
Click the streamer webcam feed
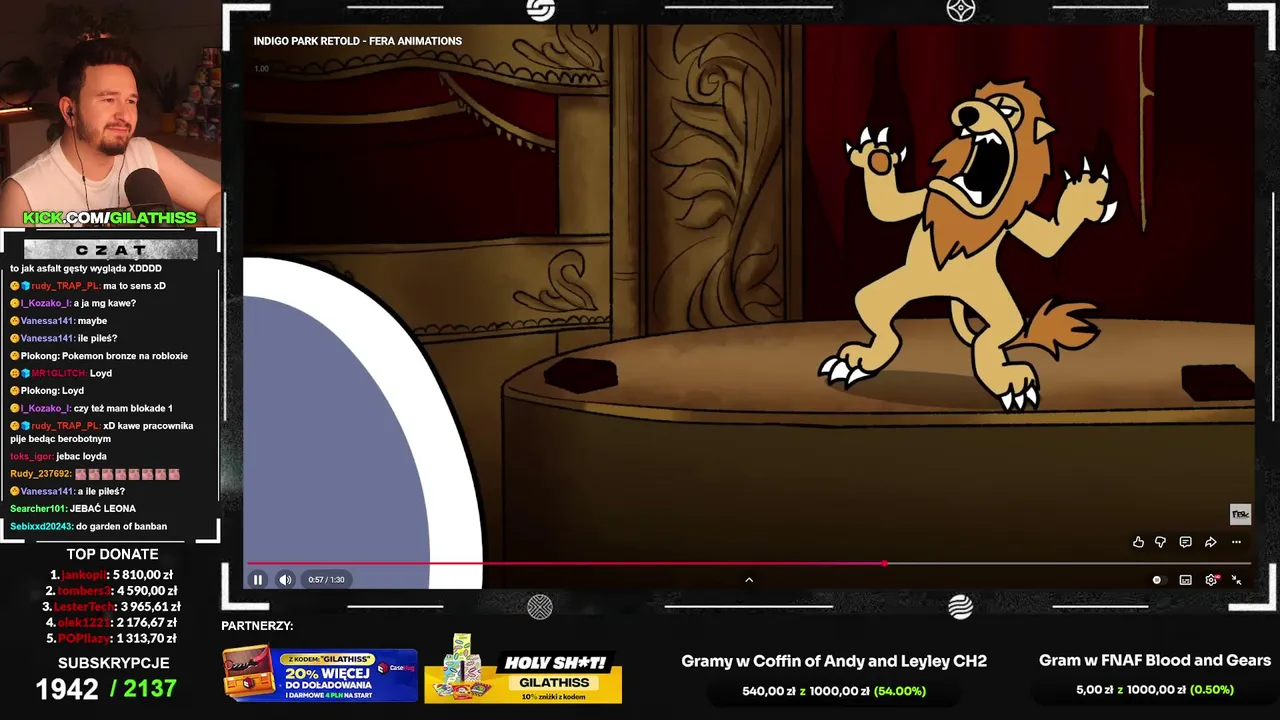point(110,114)
